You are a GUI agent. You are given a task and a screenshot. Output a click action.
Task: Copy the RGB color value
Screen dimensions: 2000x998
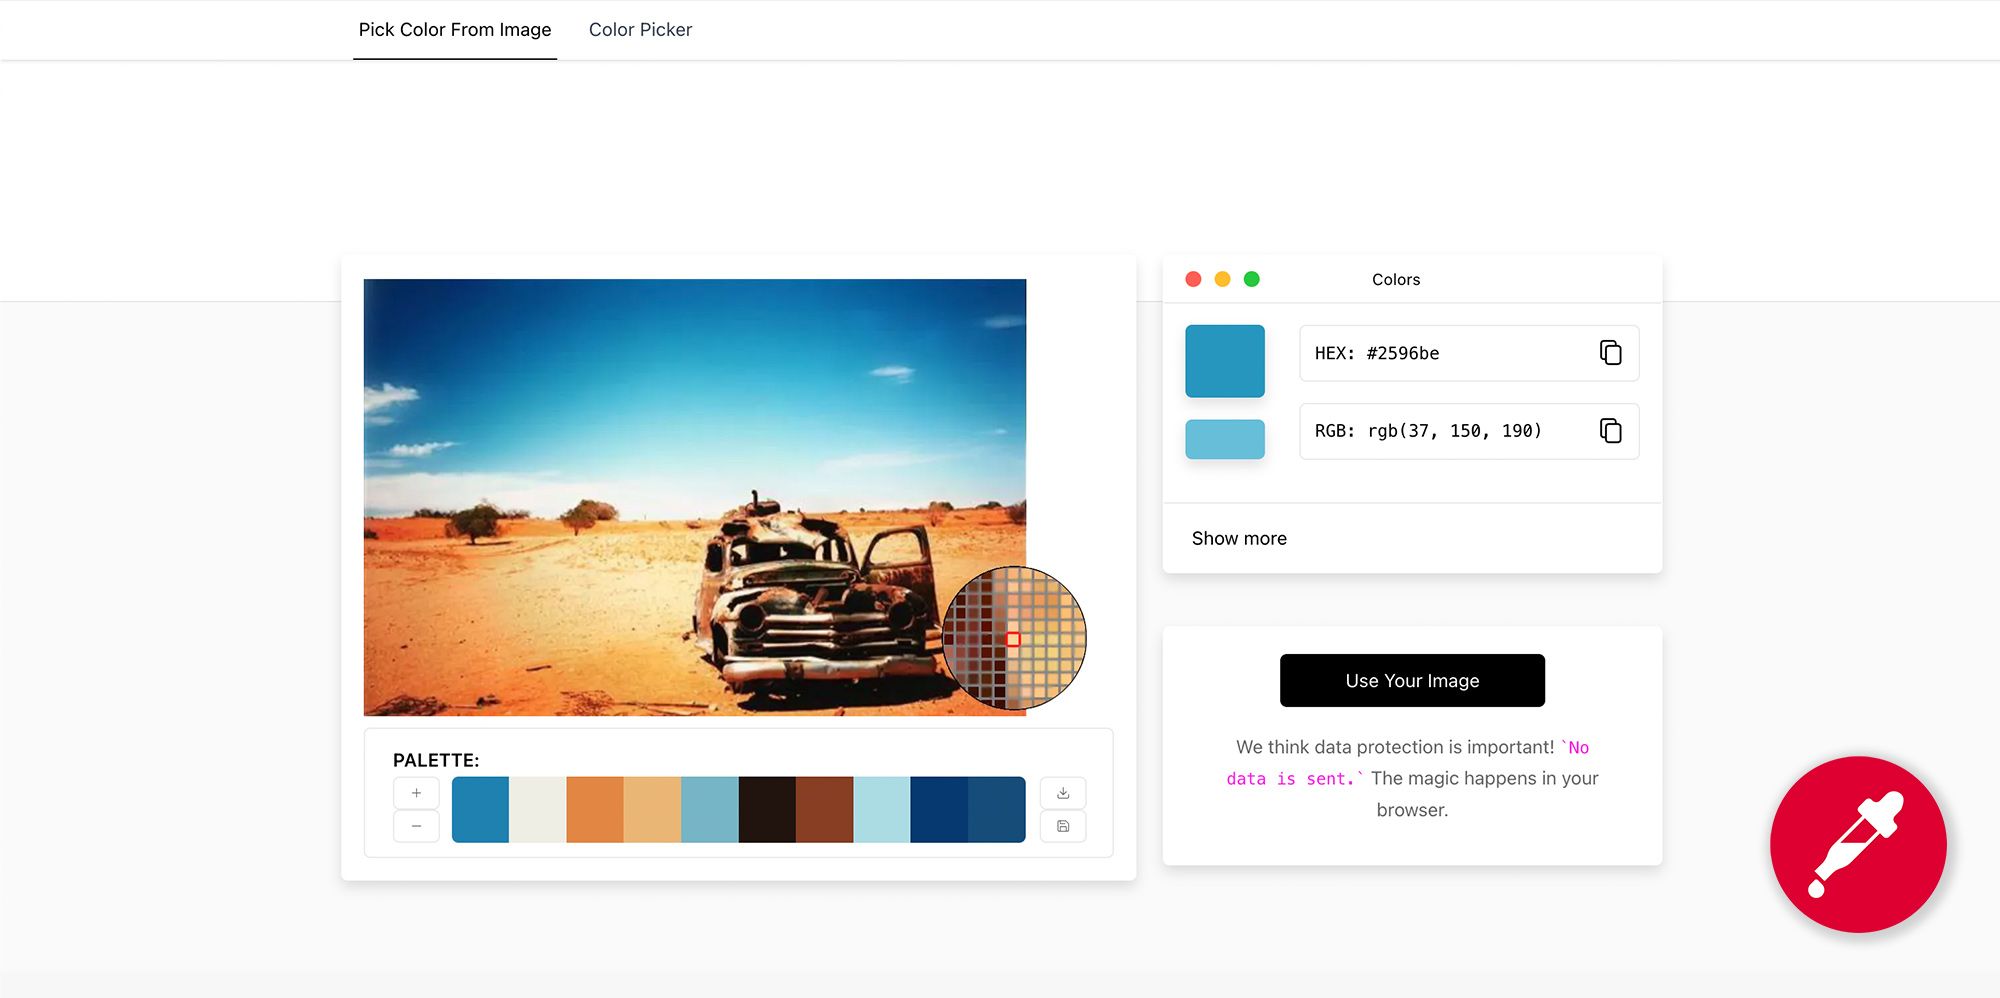[1610, 431]
